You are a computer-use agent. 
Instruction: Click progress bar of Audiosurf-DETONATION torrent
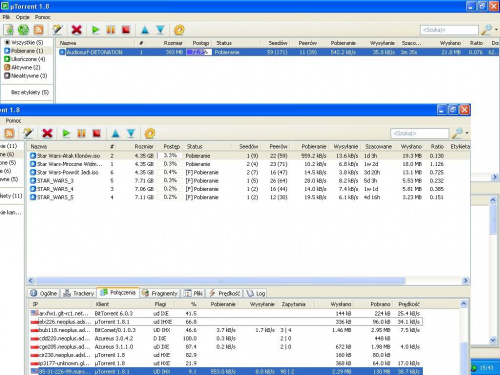click(x=199, y=52)
